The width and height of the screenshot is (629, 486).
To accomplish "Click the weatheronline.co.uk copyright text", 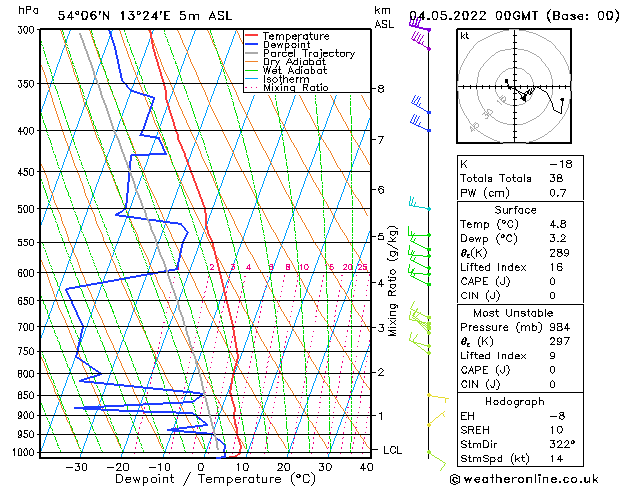I will (524, 479).
